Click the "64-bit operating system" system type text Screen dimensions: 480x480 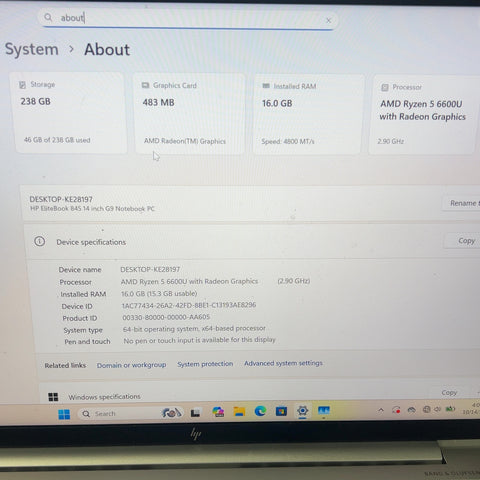(194, 329)
